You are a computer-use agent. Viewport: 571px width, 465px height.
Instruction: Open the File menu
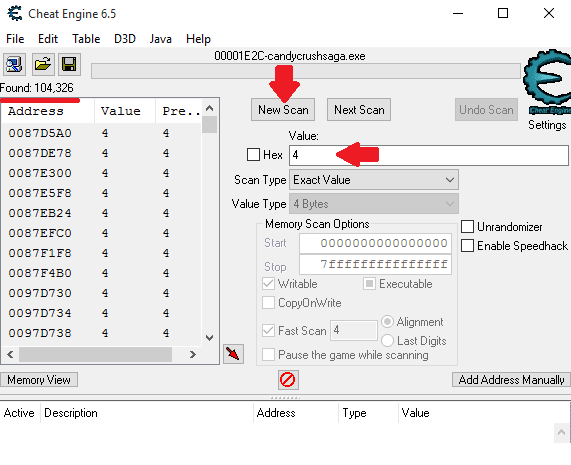click(x=15, y=39)
